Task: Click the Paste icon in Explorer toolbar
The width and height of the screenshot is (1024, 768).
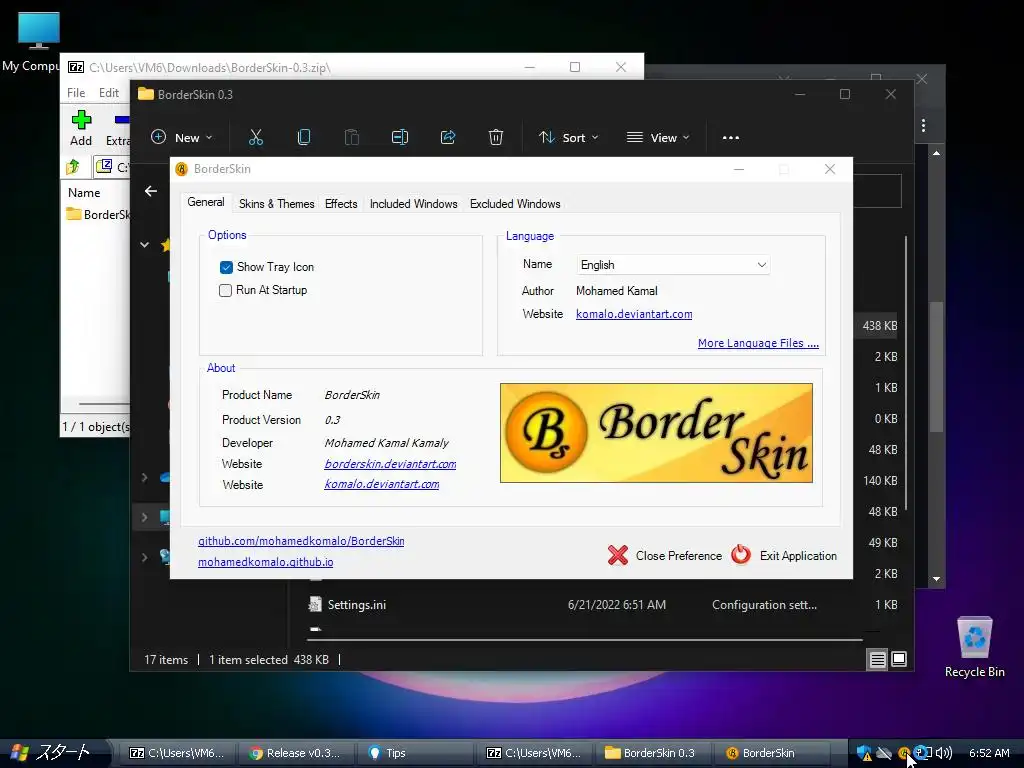Action: coord(351,137)
